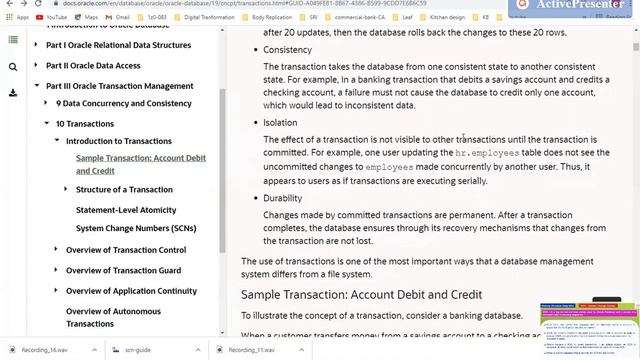The width and height of the screenshot is (640, 360).
Task: Open the commercial-bank-CA bookmark folder
Action: (x=355, y=17)
